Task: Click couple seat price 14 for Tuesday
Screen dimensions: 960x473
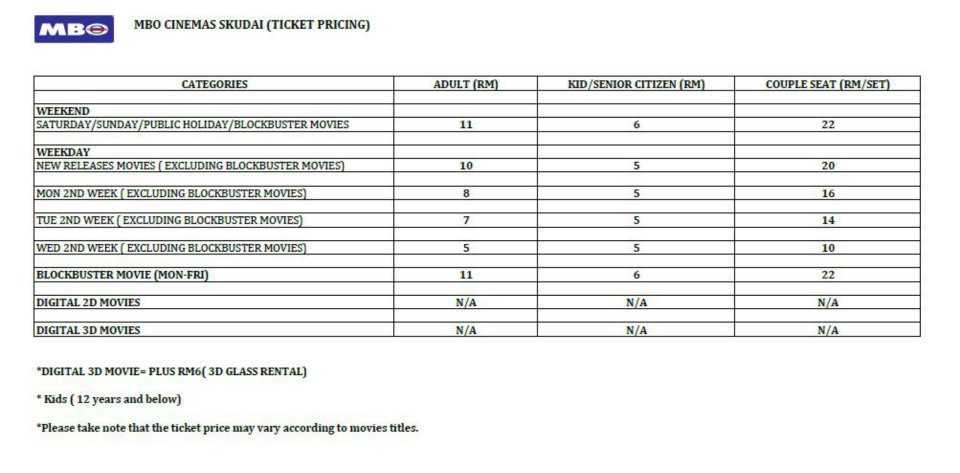Action: tap(828, 220)
